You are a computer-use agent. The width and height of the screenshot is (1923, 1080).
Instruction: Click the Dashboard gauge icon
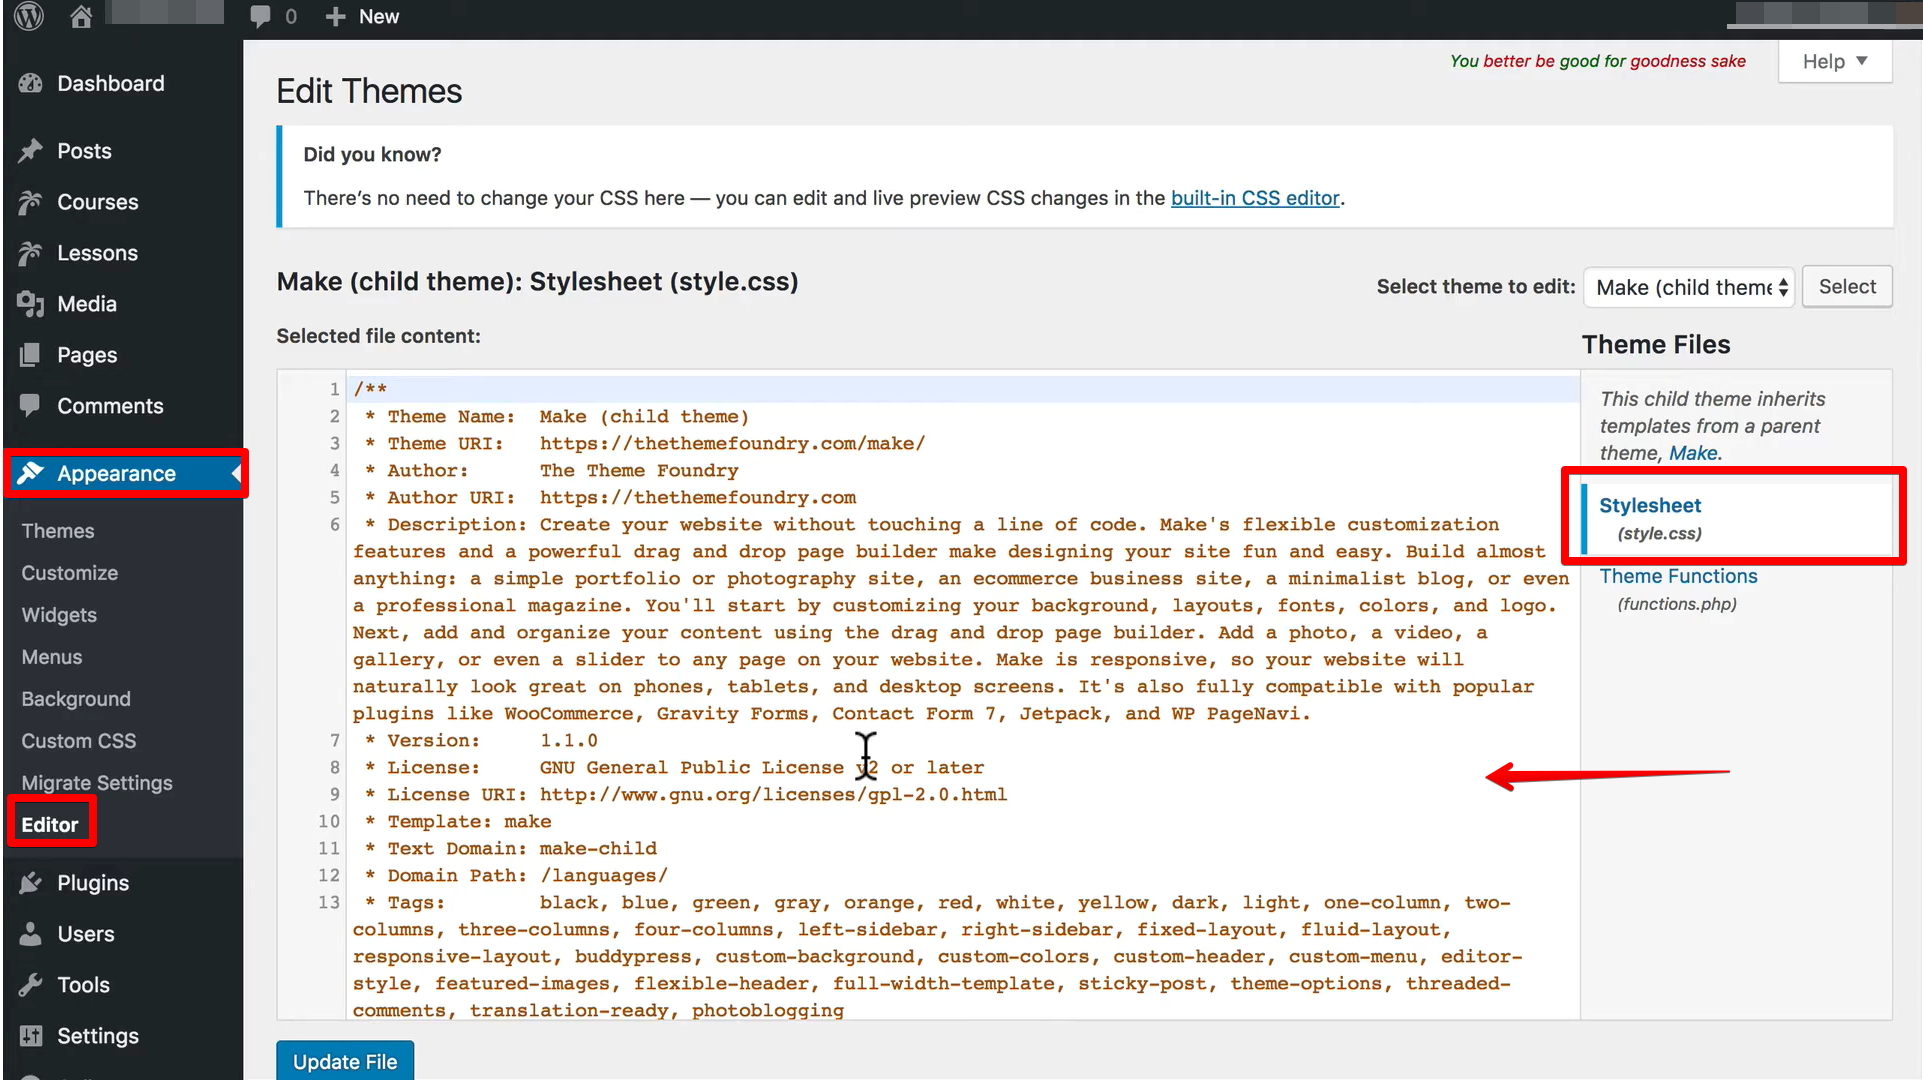(x=30, y=84)
